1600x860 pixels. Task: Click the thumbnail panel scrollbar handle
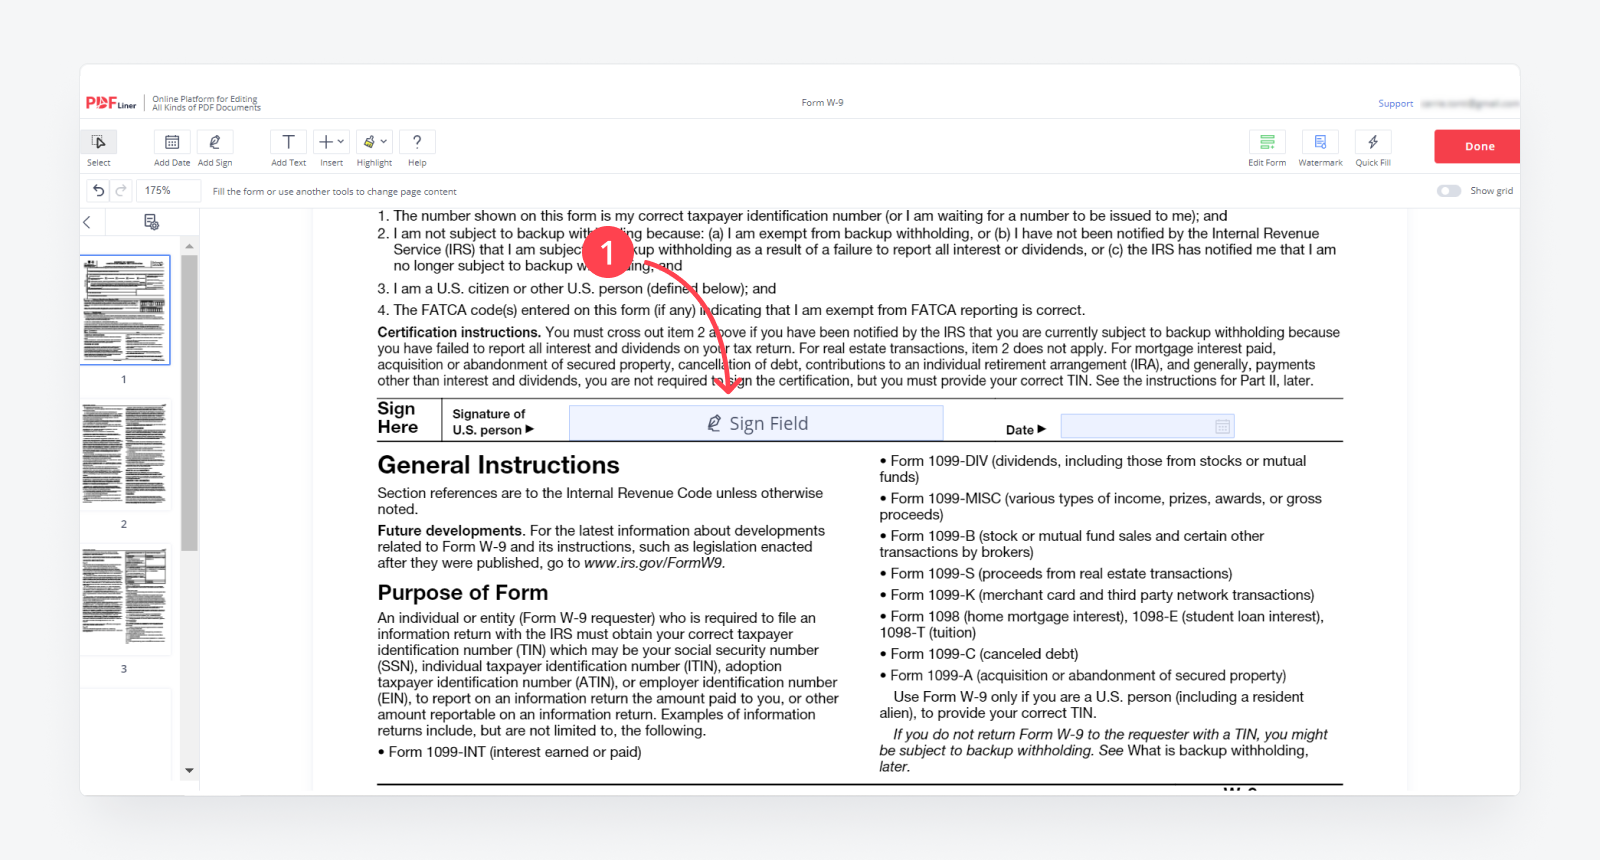click(x=189, y=403)
